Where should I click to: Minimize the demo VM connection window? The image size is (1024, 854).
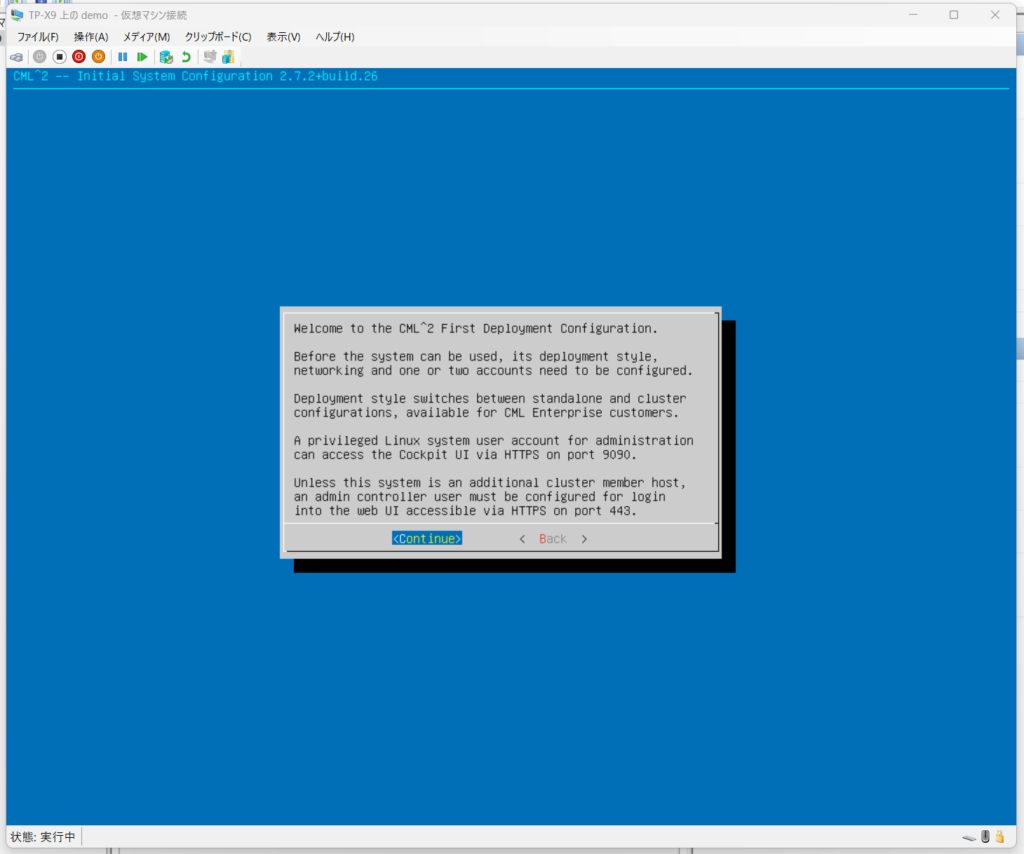click(913, 14)
